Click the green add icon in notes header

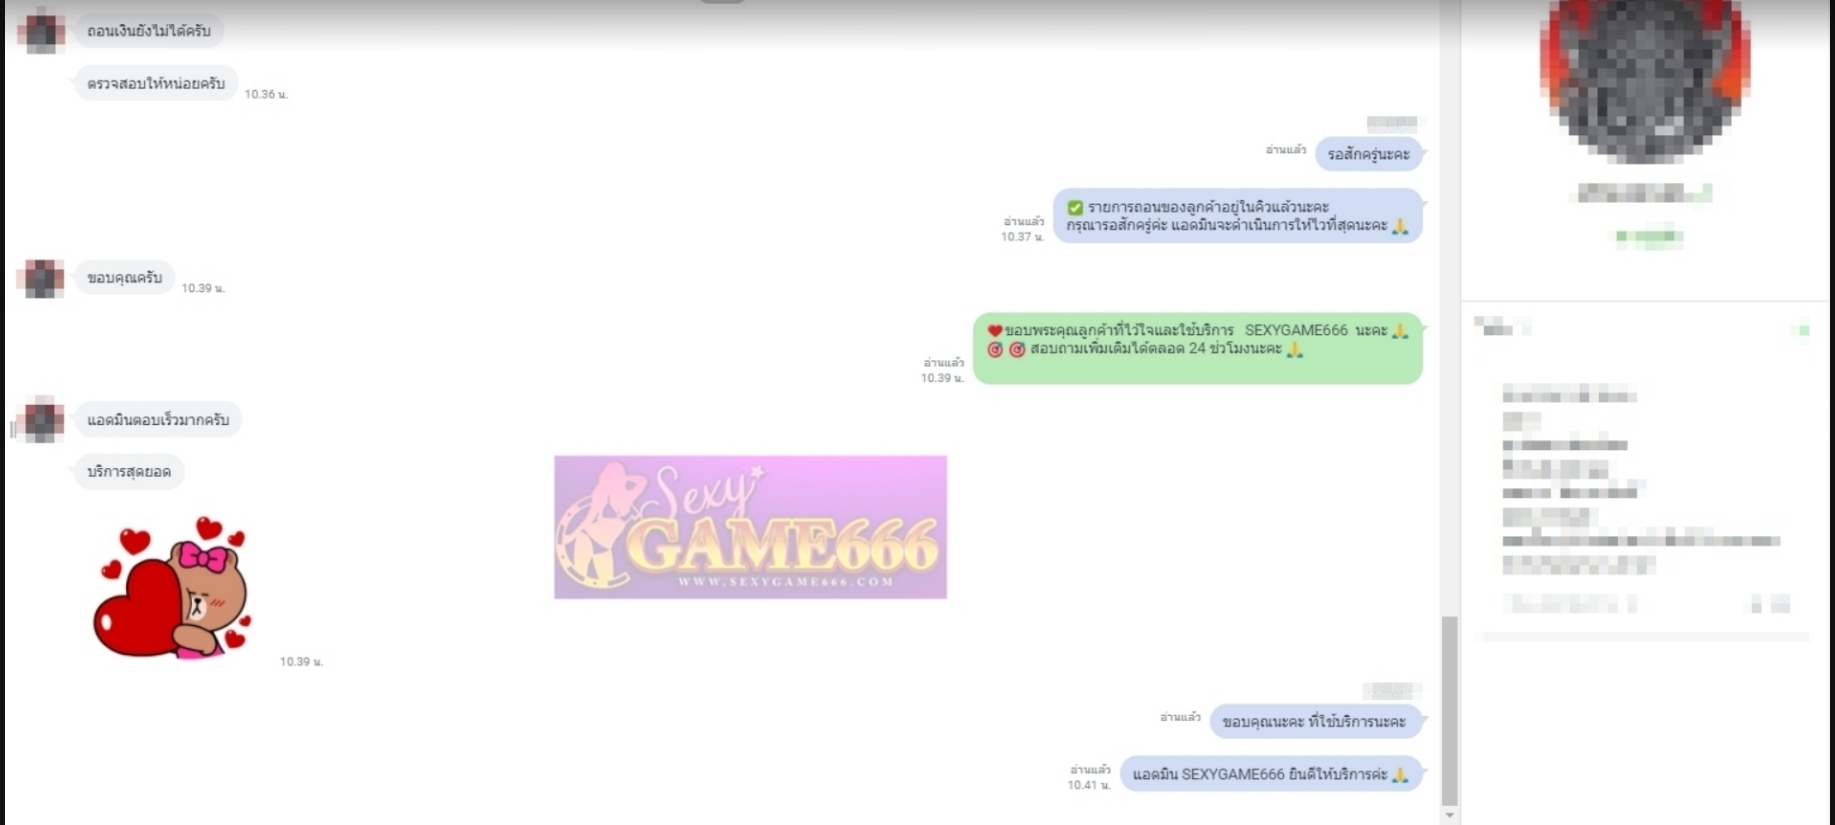1803,330
